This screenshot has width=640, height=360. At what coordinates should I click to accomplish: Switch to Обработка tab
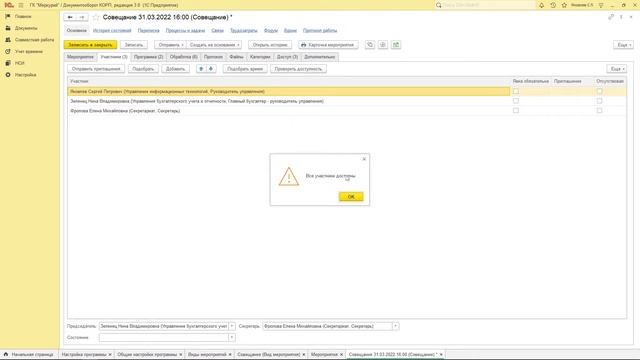coord(184,57)
